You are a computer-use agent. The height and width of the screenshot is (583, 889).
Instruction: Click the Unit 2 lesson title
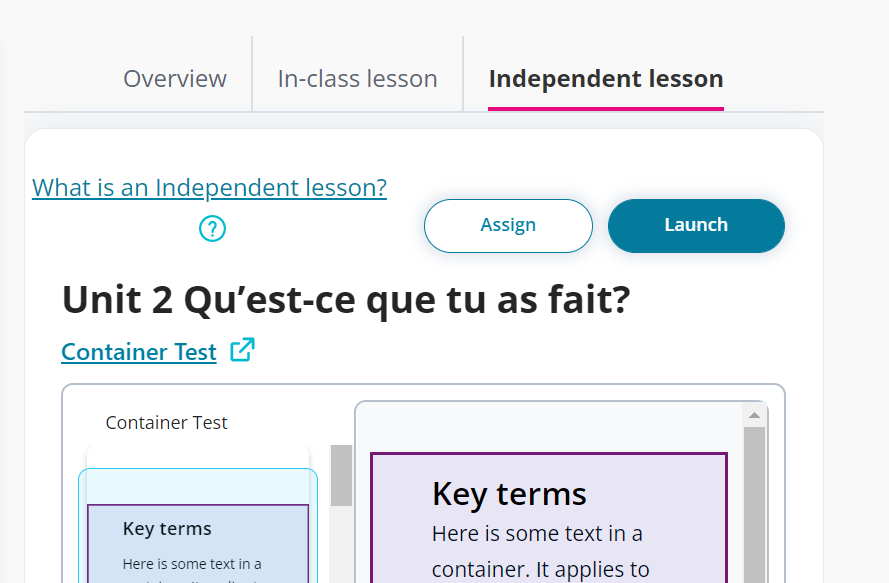click(x=346, y=299)
